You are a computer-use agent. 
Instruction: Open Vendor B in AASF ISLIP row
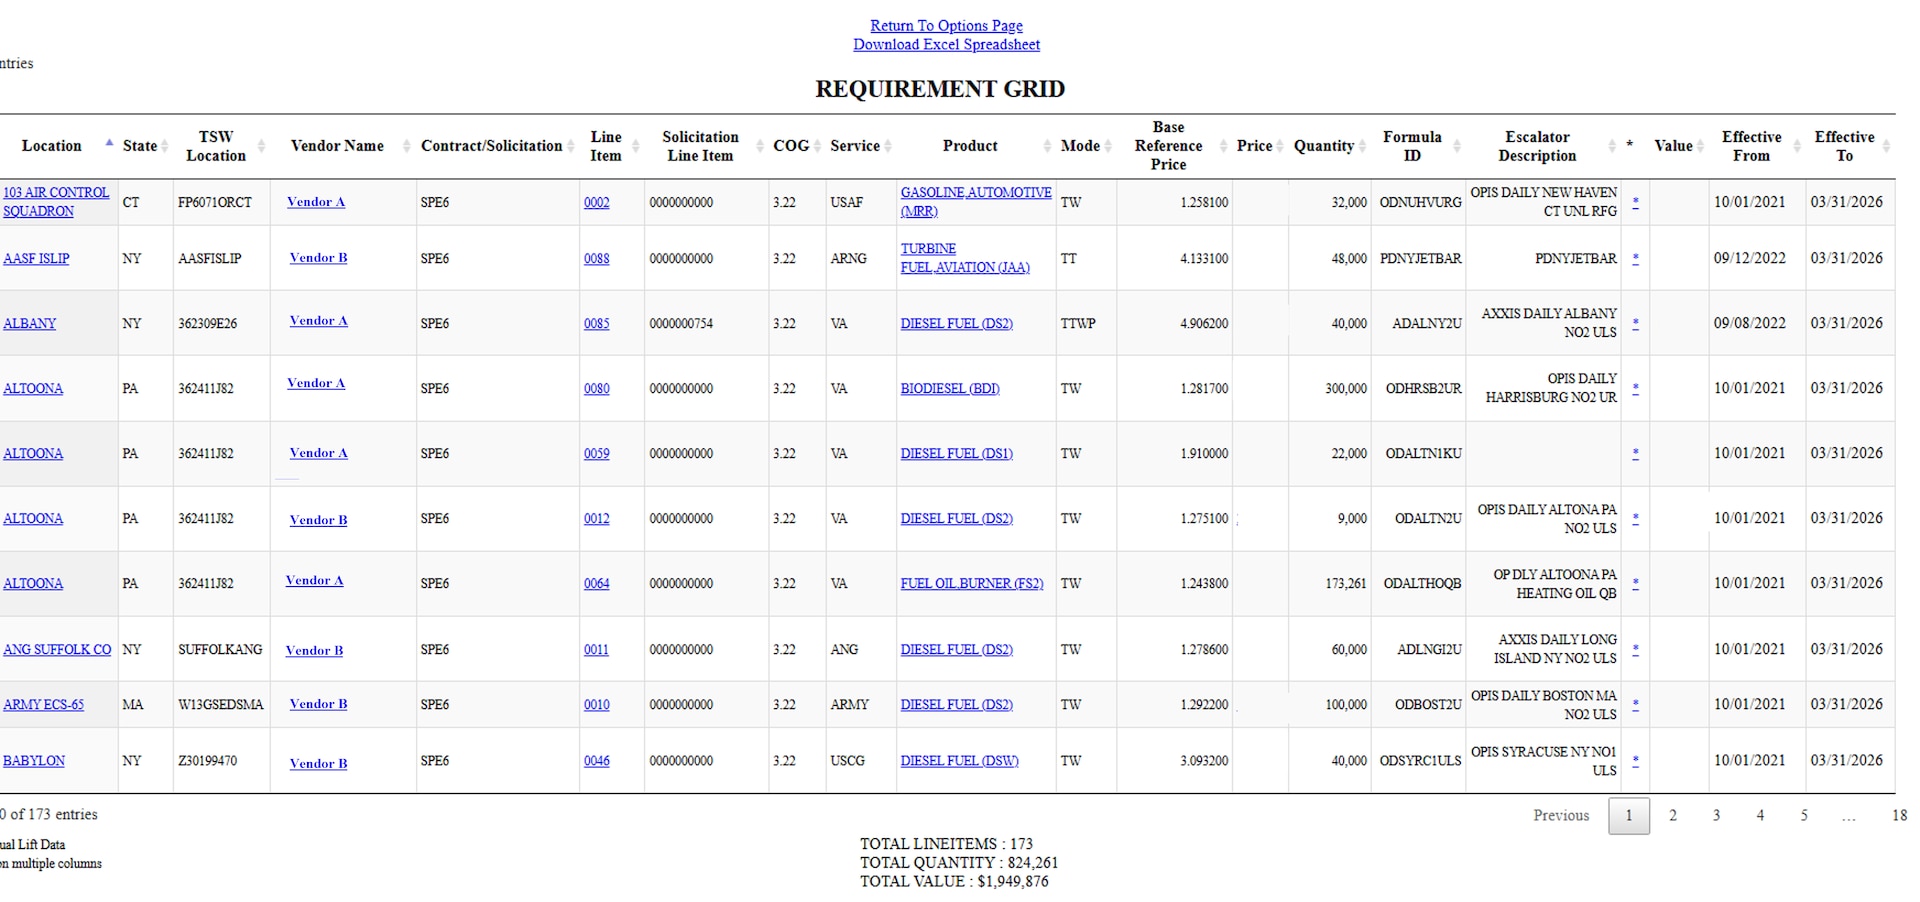pyautogui.click(x=318, y=258)
